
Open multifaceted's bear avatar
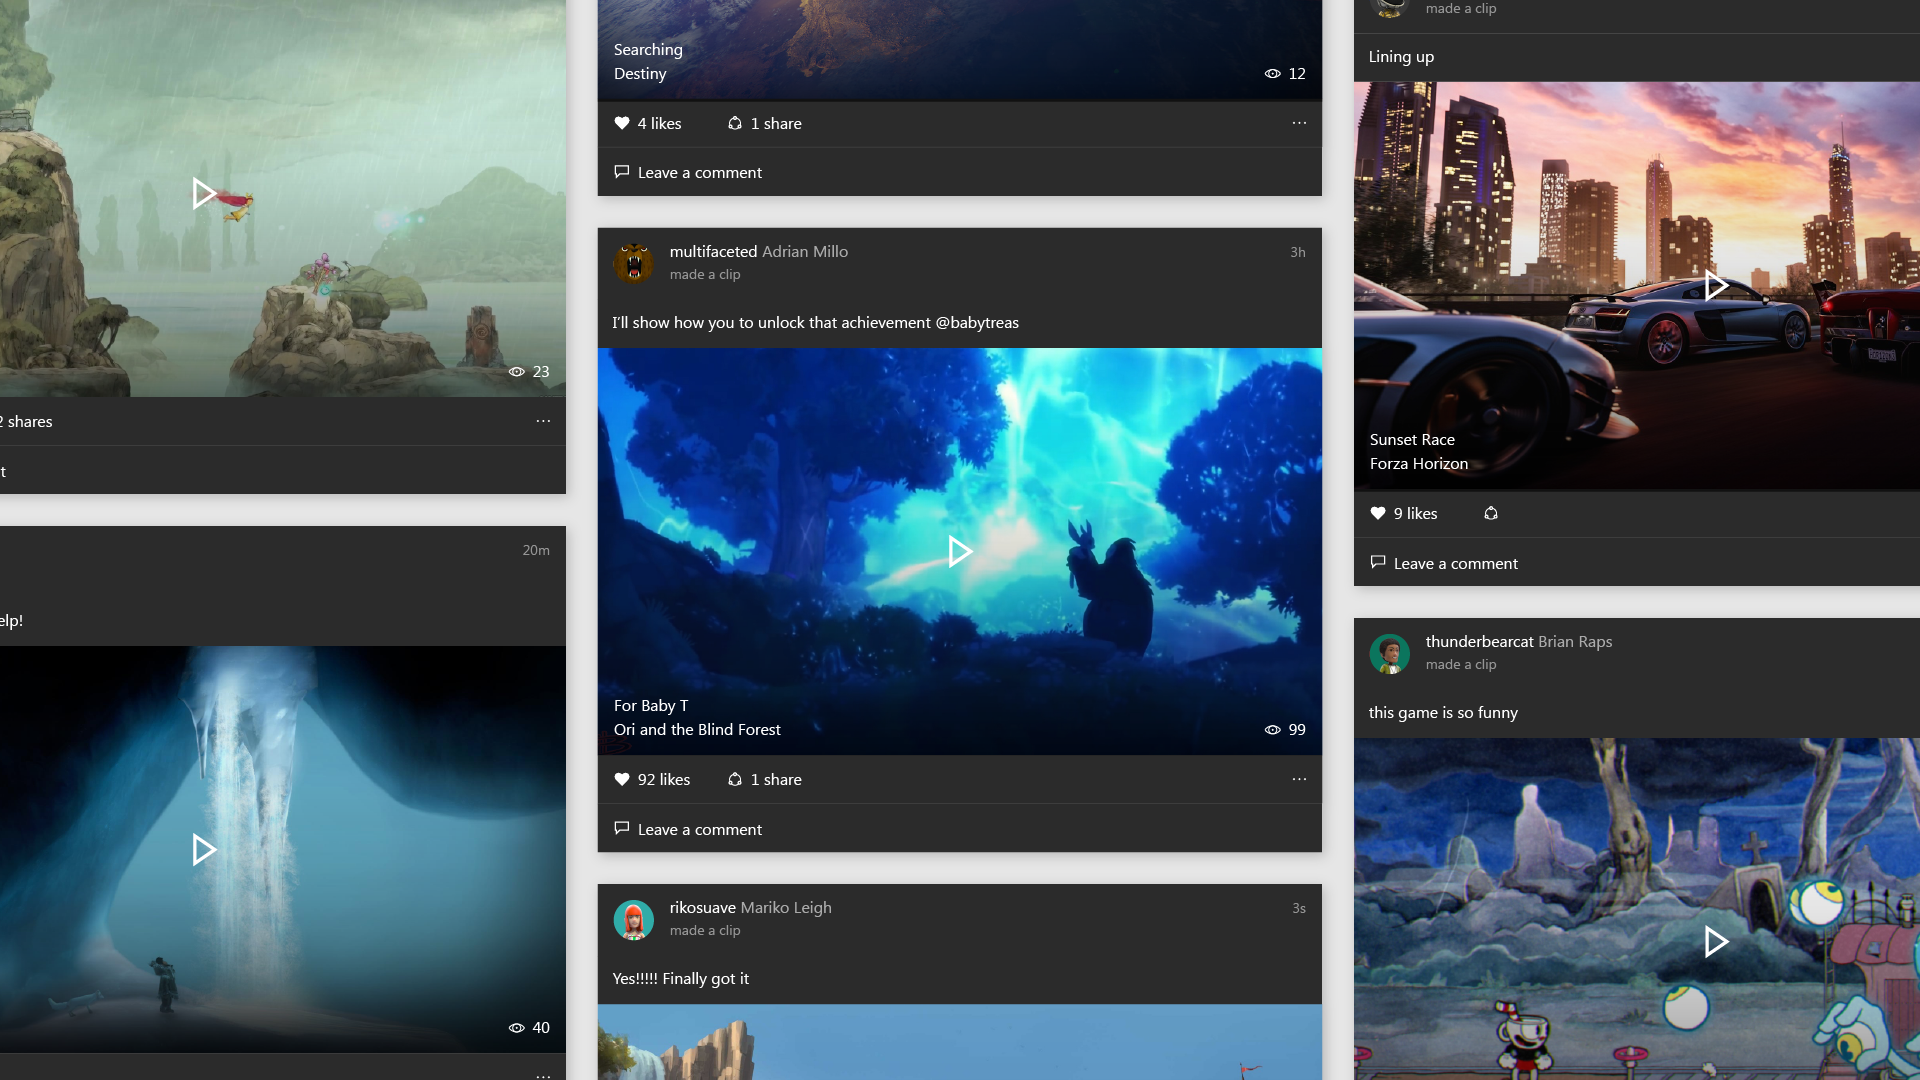click(x=634, y=262)
